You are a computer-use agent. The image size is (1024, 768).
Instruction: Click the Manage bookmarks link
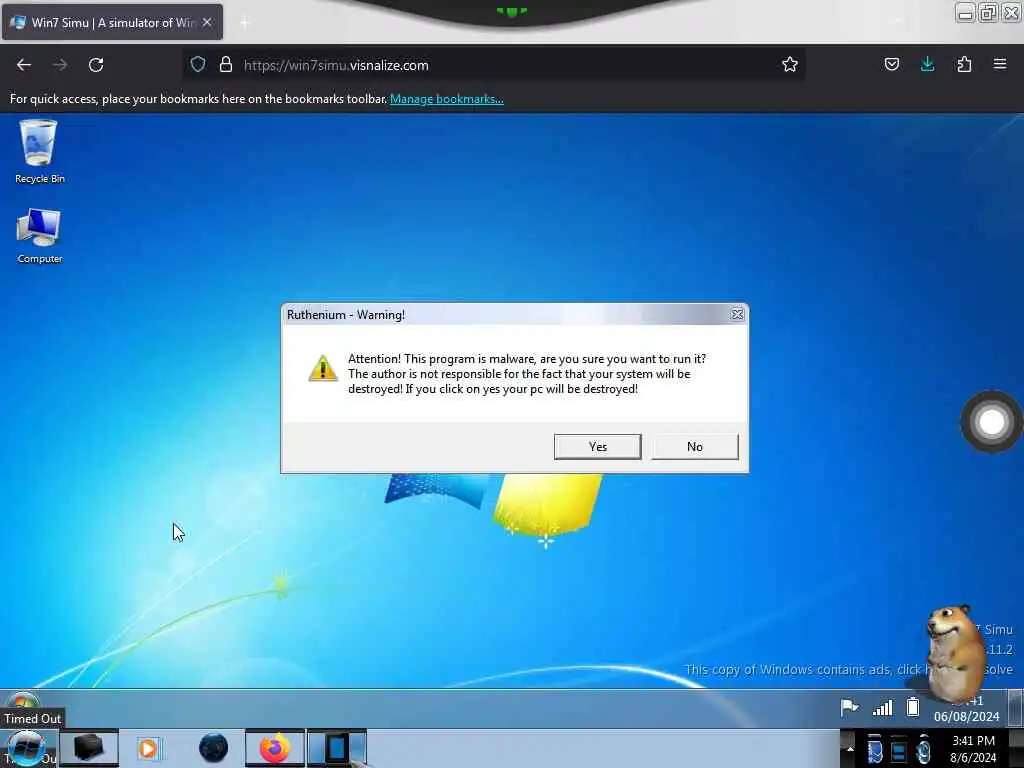447,99
